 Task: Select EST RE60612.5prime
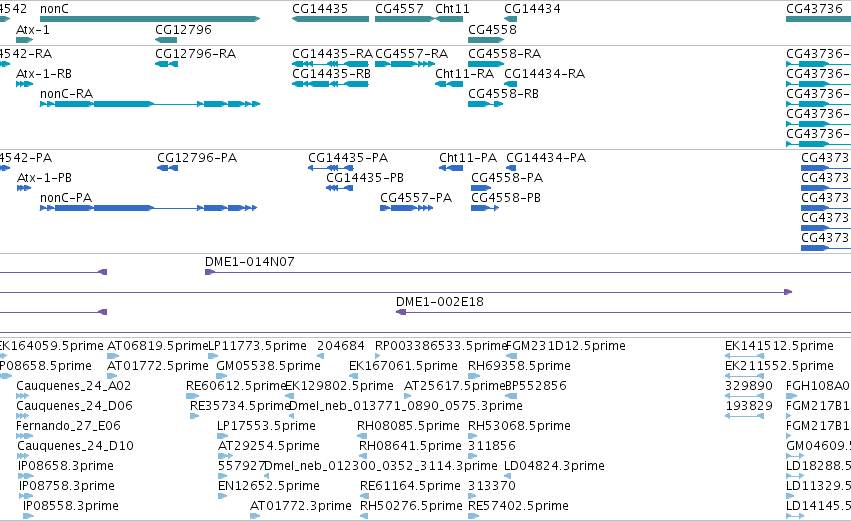pyautogui.click(x=236, y=386)
